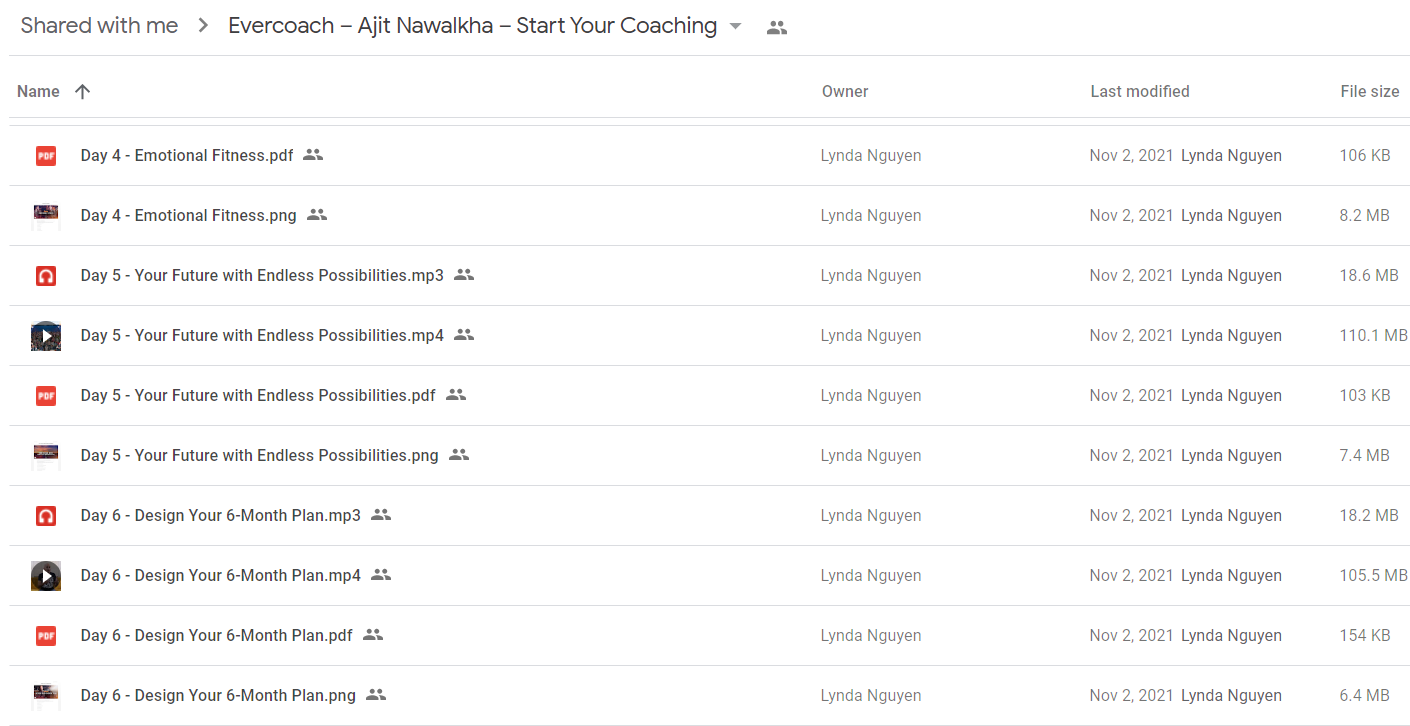
Task: Click 7.4 MB file size value
Action: pos(1365,455)
